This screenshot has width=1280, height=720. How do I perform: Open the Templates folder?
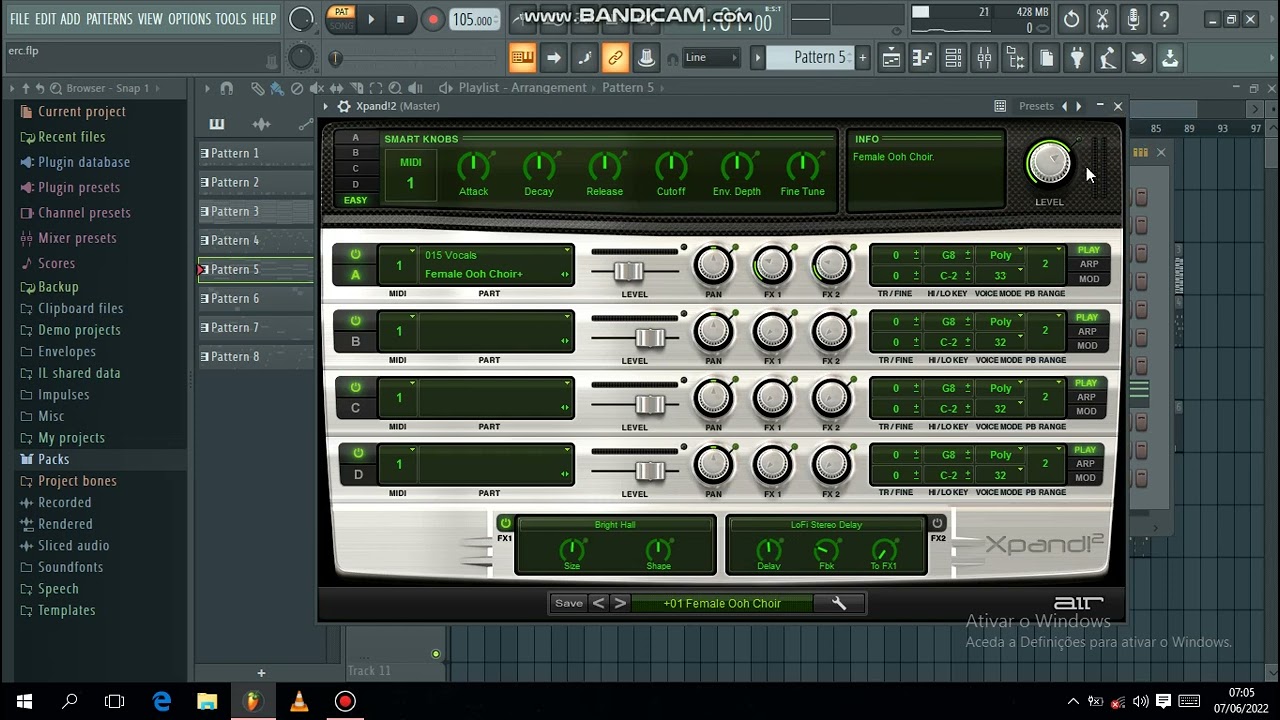pyautogui.click(x=66, y=610)
